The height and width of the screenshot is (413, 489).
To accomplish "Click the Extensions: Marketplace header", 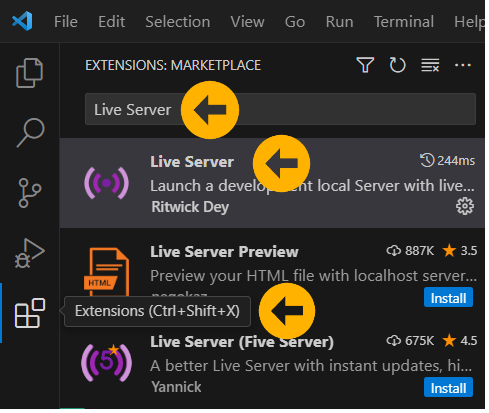I will [x=173, y=65].
